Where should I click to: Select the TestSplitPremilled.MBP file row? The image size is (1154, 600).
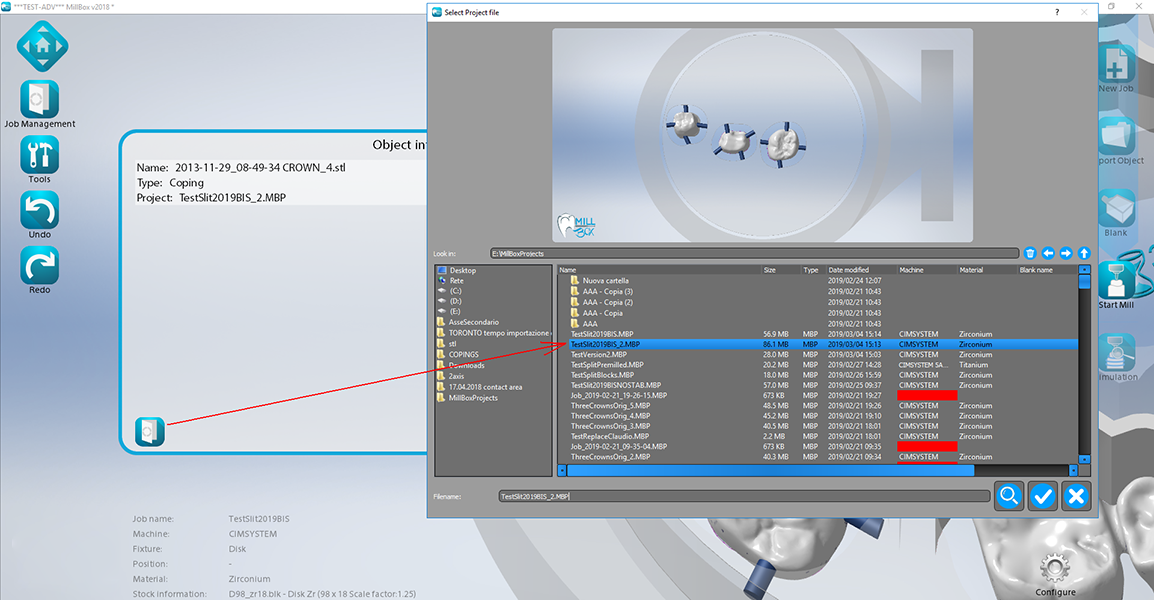(817, 364)
